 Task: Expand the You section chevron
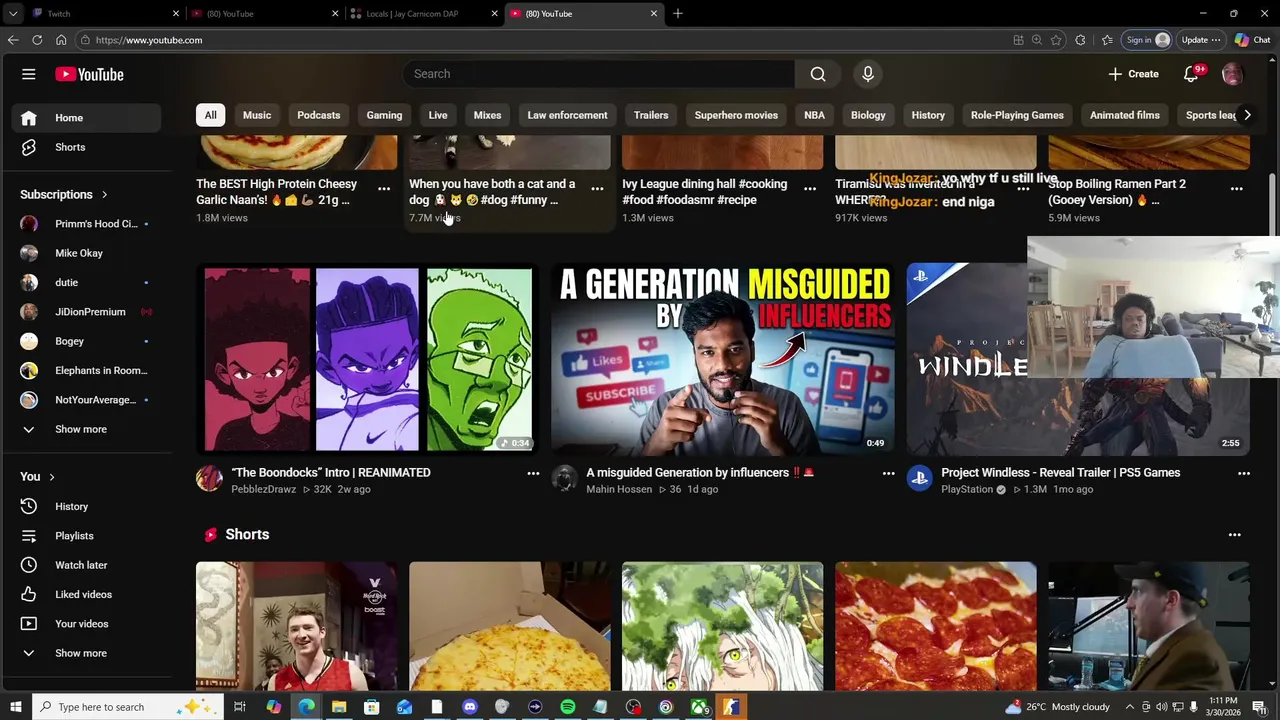pos(51,477)
